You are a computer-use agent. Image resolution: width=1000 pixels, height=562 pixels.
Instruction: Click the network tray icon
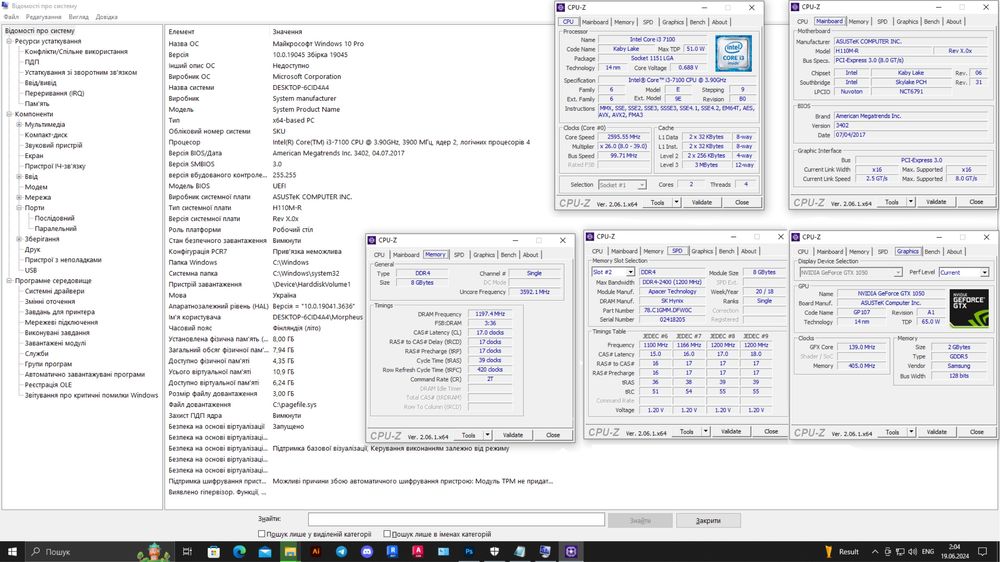900,552
